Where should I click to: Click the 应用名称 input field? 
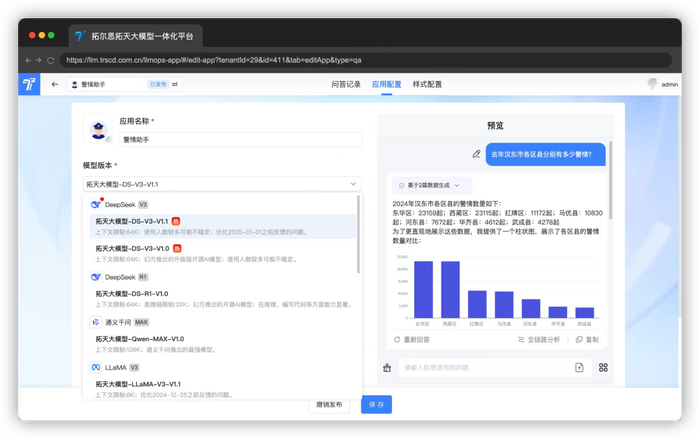click(x=241, y=140)
